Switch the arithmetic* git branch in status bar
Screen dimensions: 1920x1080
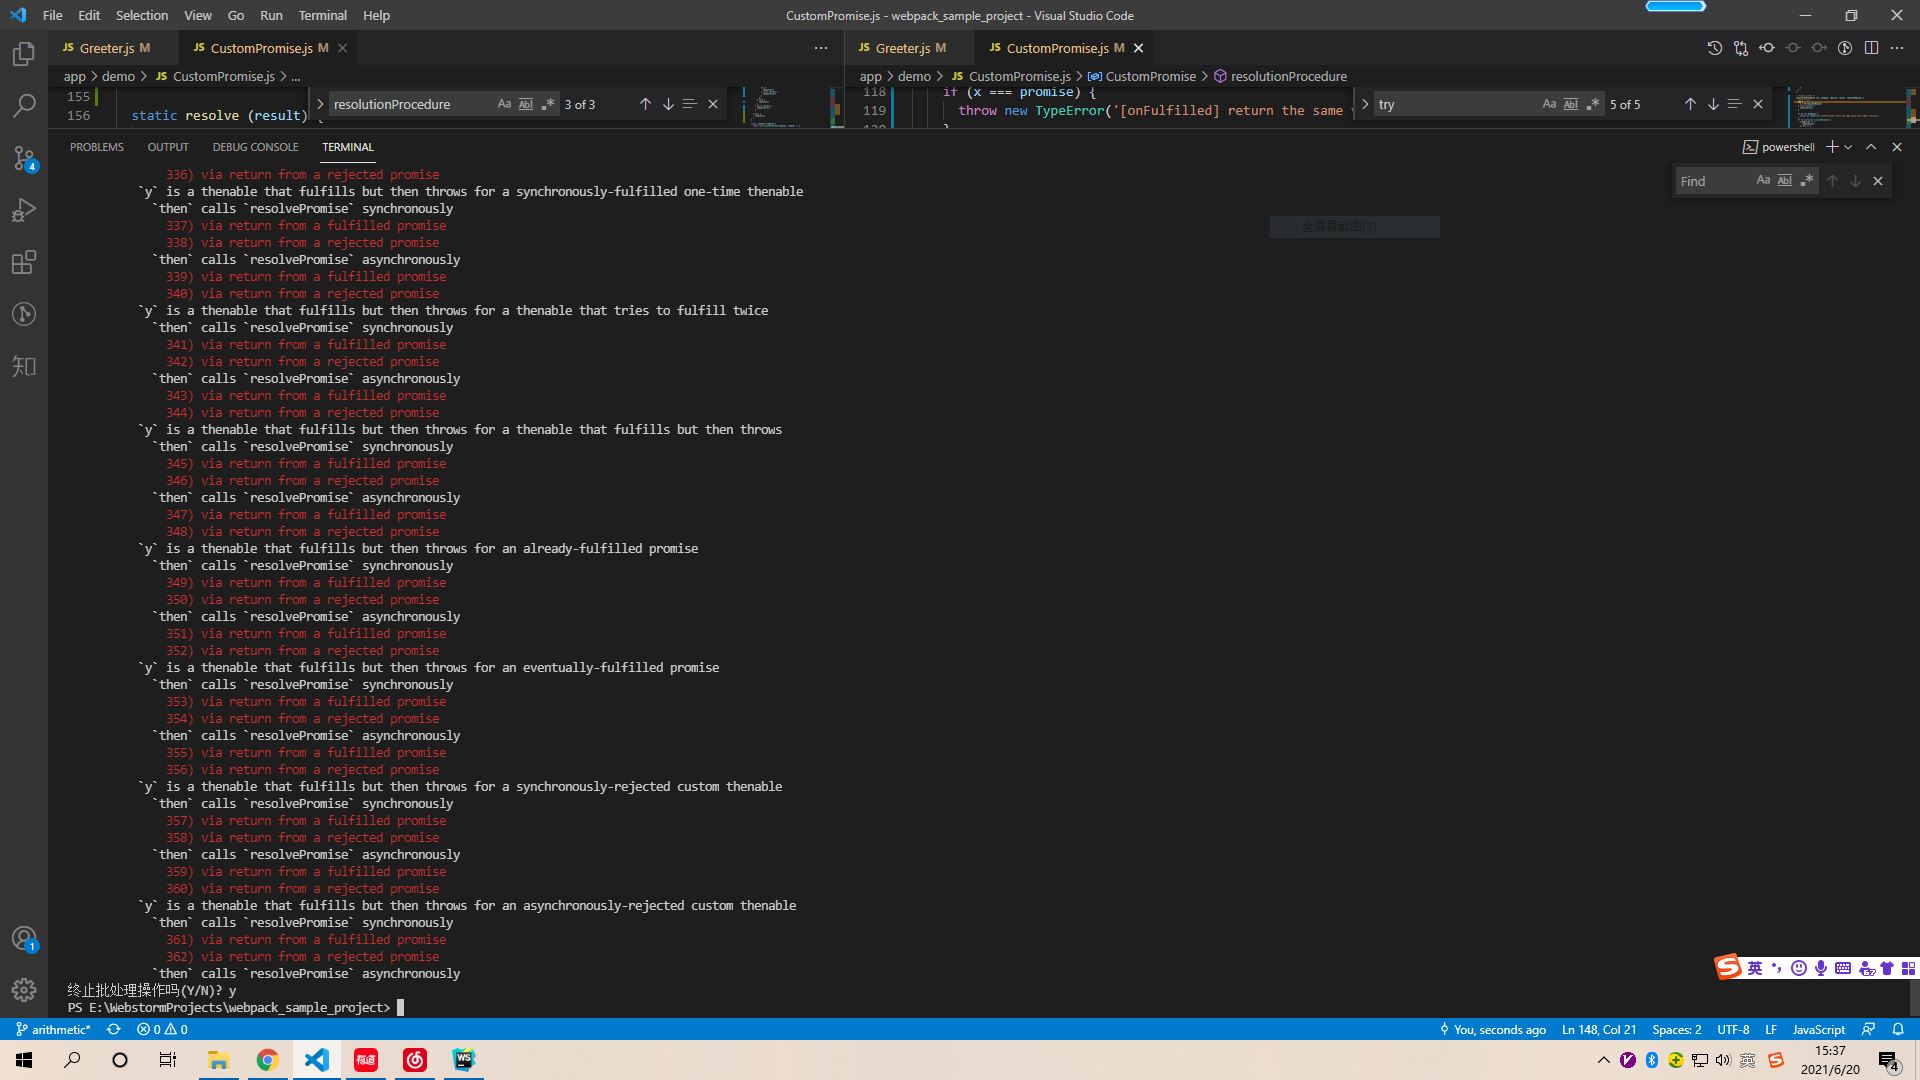click(x=53, y=1029)
